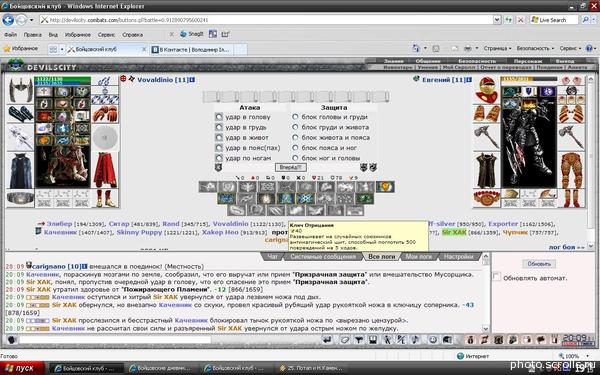Expand the "Страница" toolbar dropdown

tap(497, 48)
